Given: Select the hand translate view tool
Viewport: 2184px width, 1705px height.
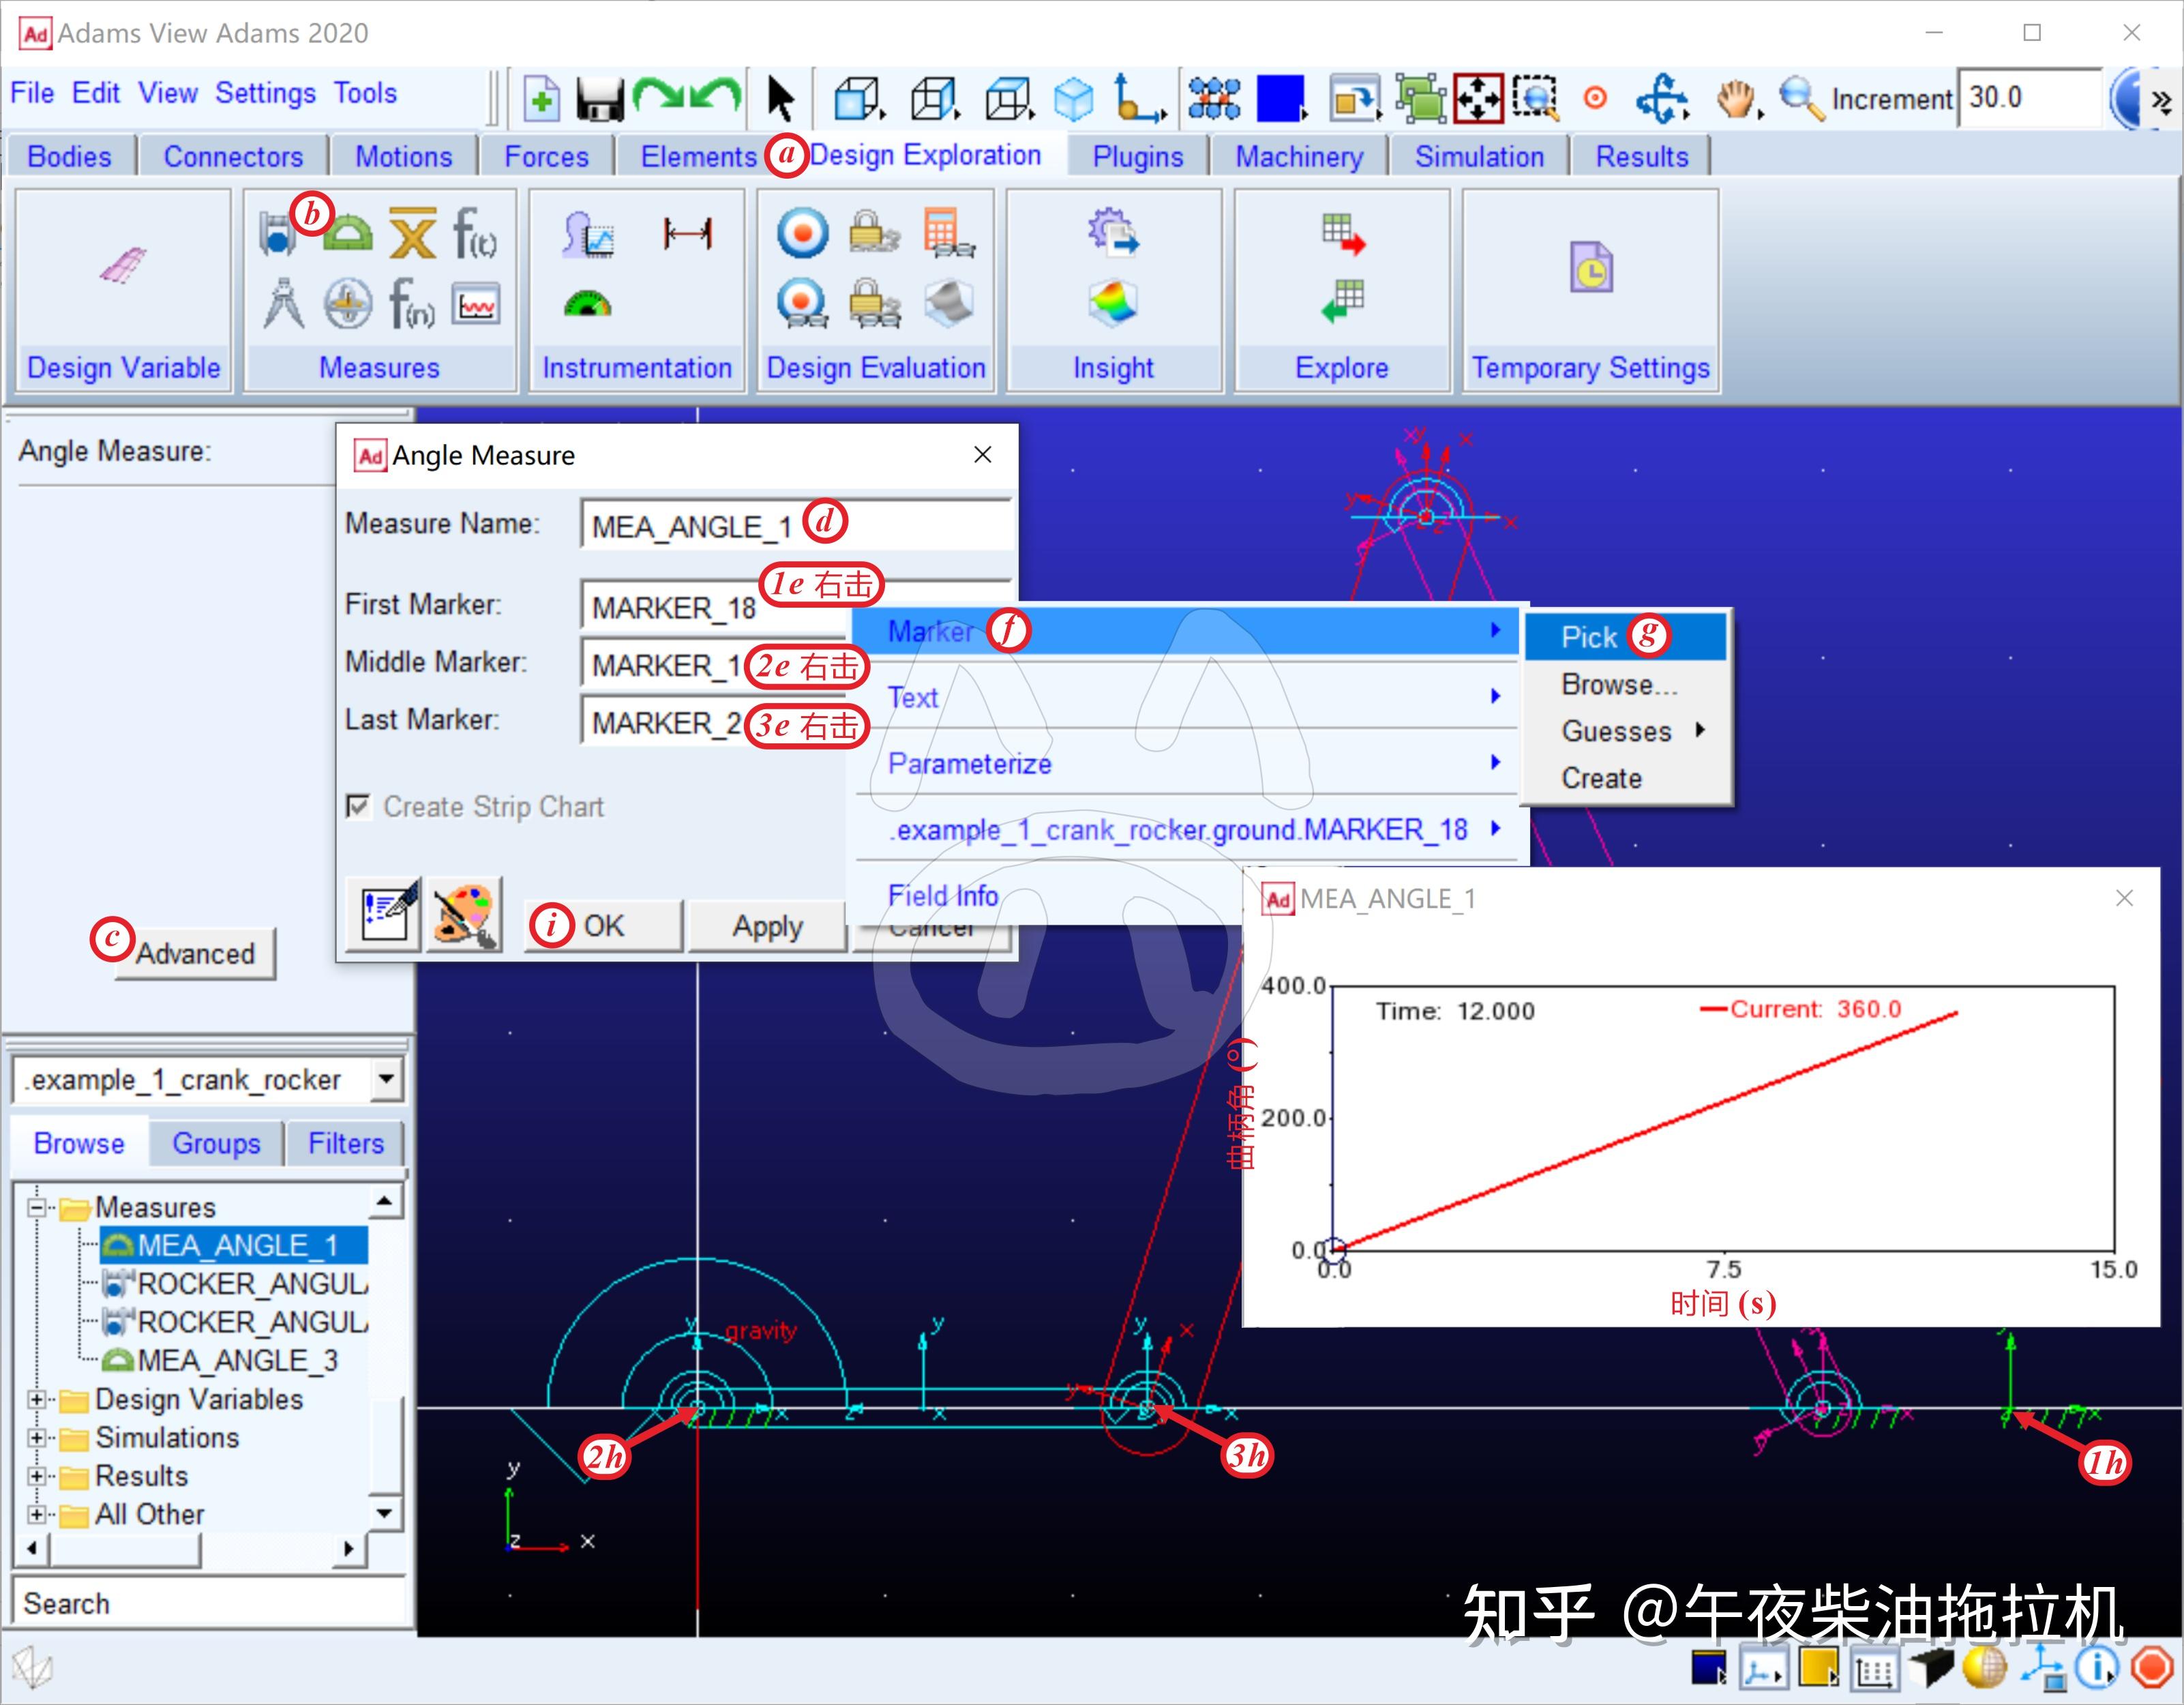Looking at the screenshot, I should pyautogui.click(x=1735, y=98).
